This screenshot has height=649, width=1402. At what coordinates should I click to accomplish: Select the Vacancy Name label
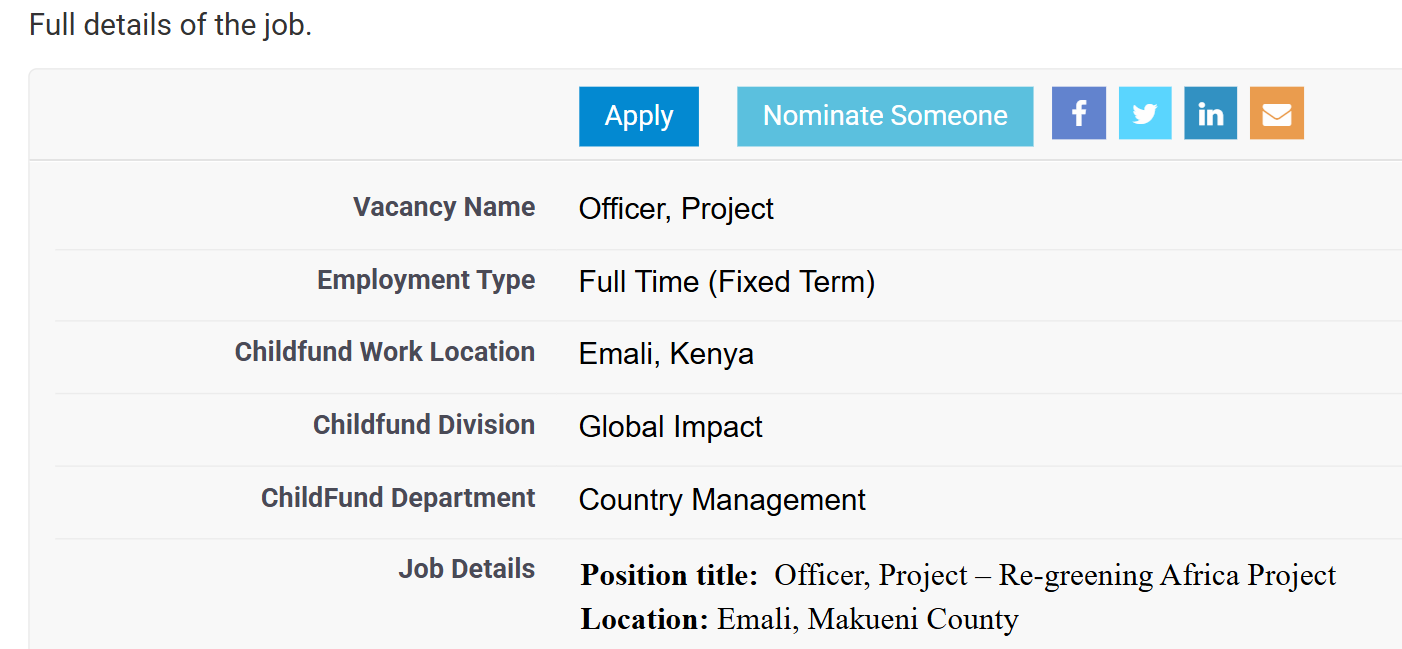point(444,207)
